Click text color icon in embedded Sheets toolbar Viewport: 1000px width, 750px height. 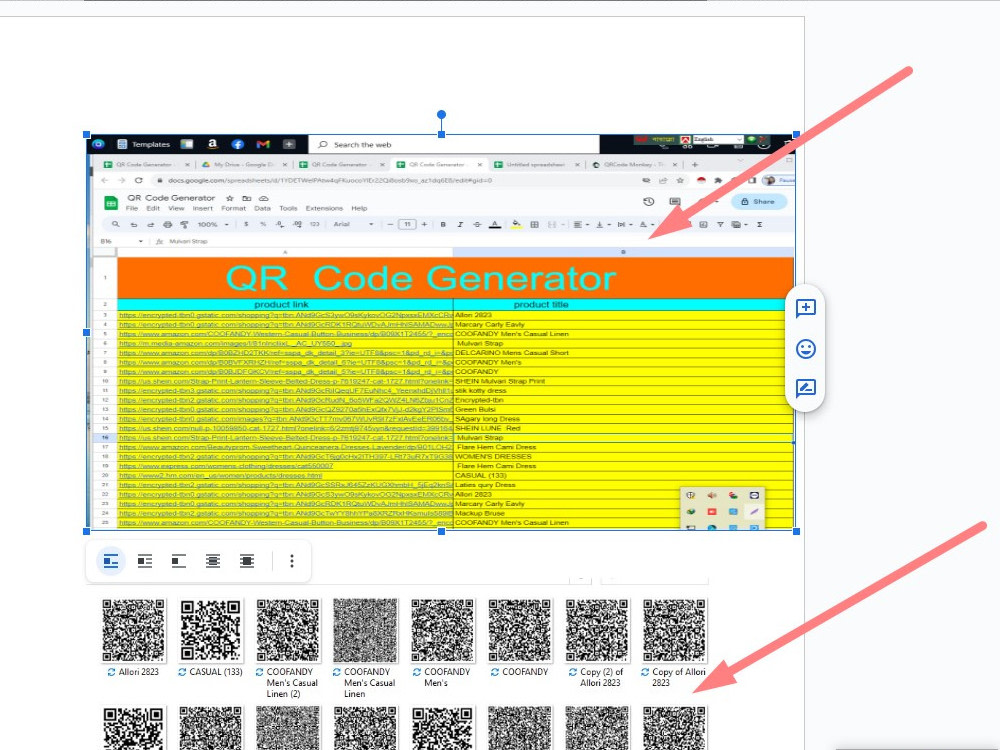coord(494,224)
